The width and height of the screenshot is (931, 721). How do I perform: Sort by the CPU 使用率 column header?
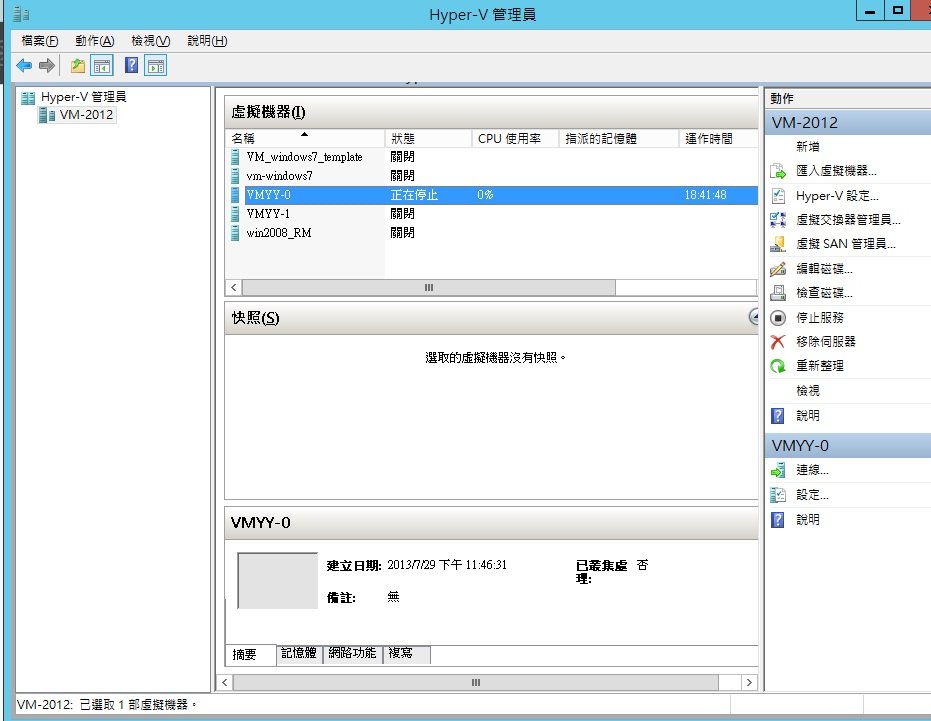point(515,139)
